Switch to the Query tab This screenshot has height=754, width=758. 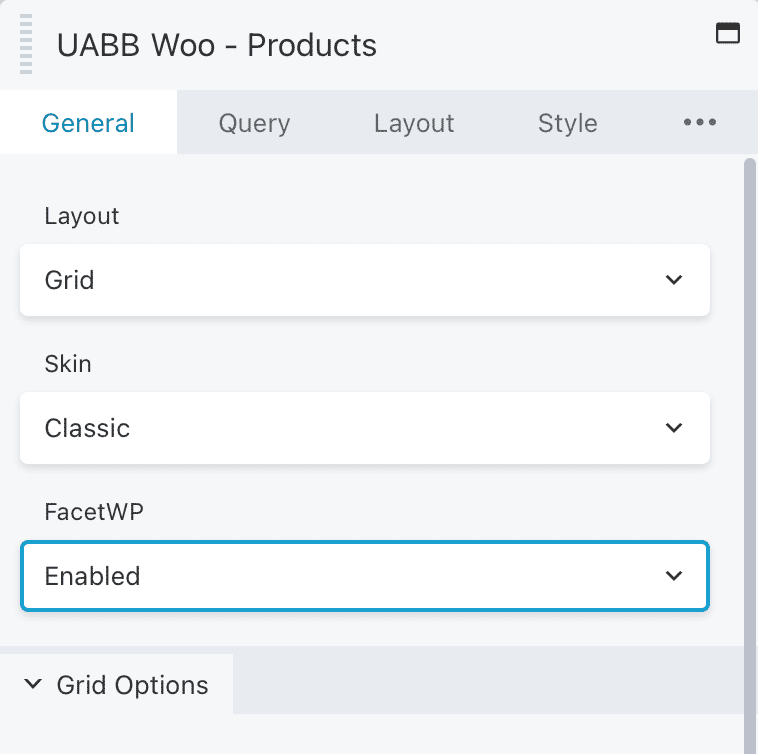tap(254, 122)
